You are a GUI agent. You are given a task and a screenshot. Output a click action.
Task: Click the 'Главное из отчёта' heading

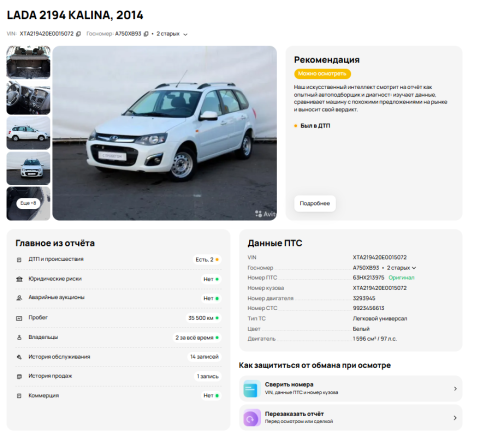pyautogui.click(x=55, y=243)
